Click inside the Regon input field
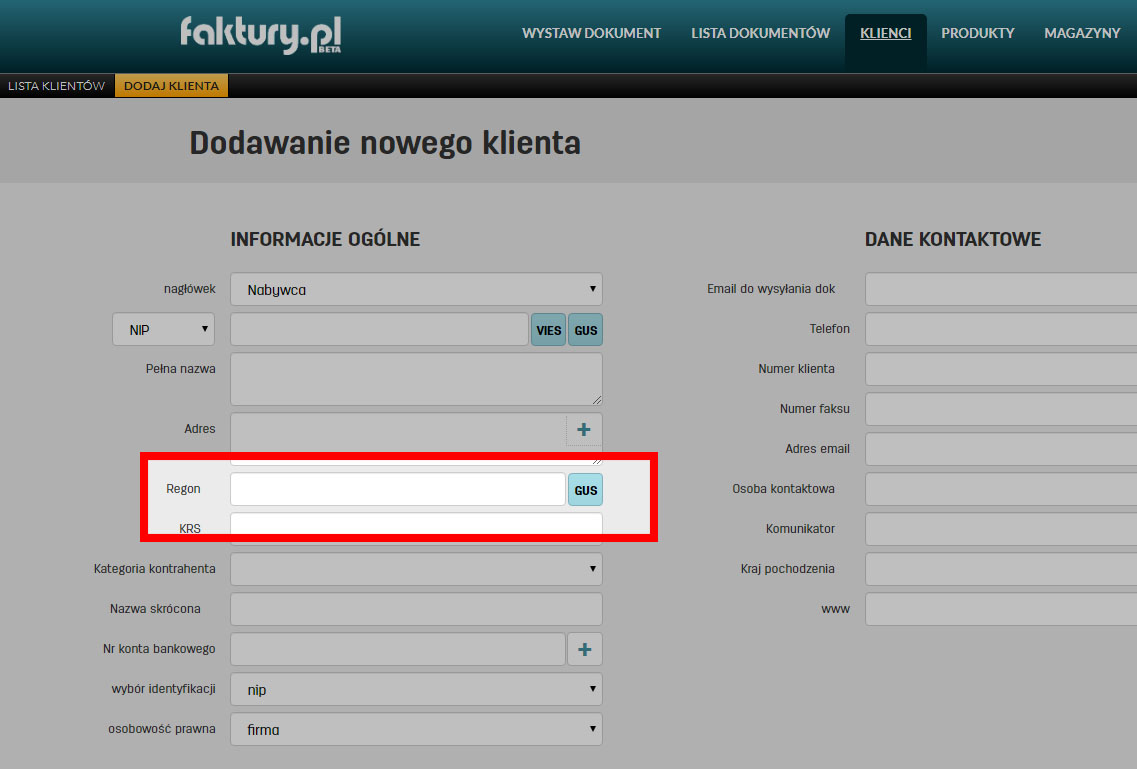 pos(397,489)
